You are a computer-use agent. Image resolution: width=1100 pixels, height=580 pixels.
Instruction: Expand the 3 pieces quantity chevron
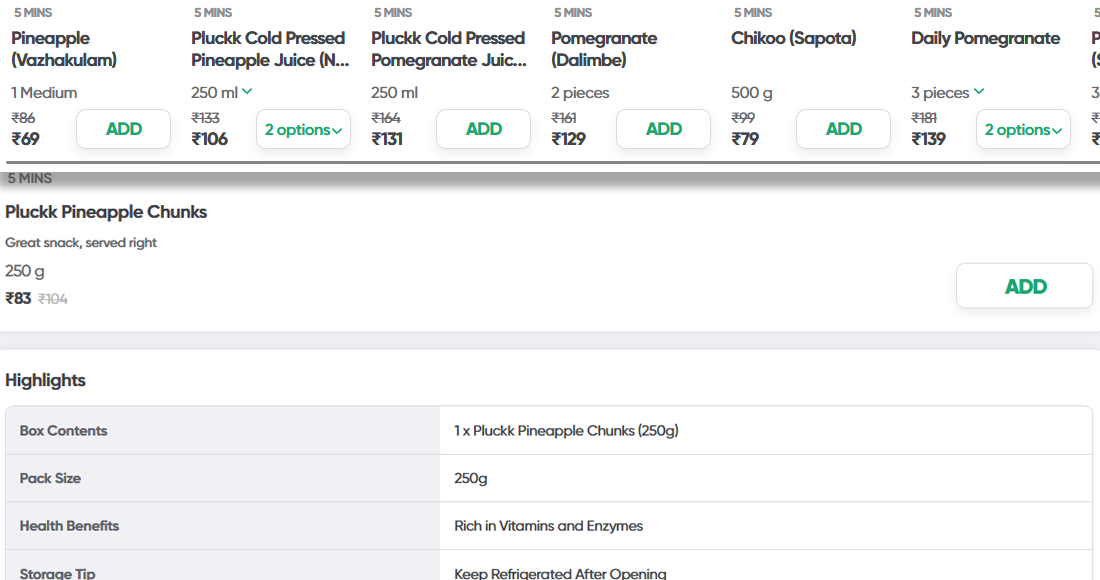[x=979, y=92]
